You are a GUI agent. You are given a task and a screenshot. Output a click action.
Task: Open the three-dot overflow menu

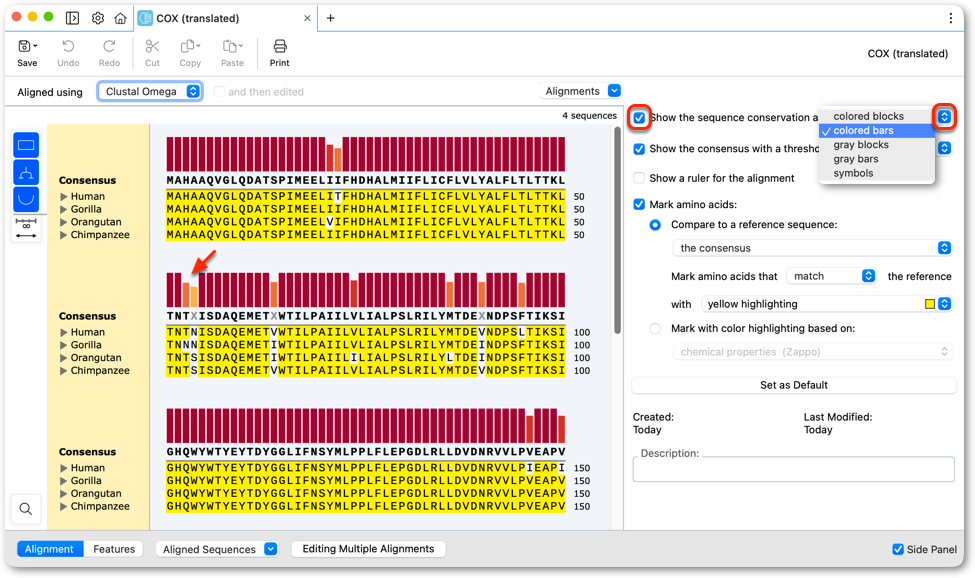coord(950,18)
